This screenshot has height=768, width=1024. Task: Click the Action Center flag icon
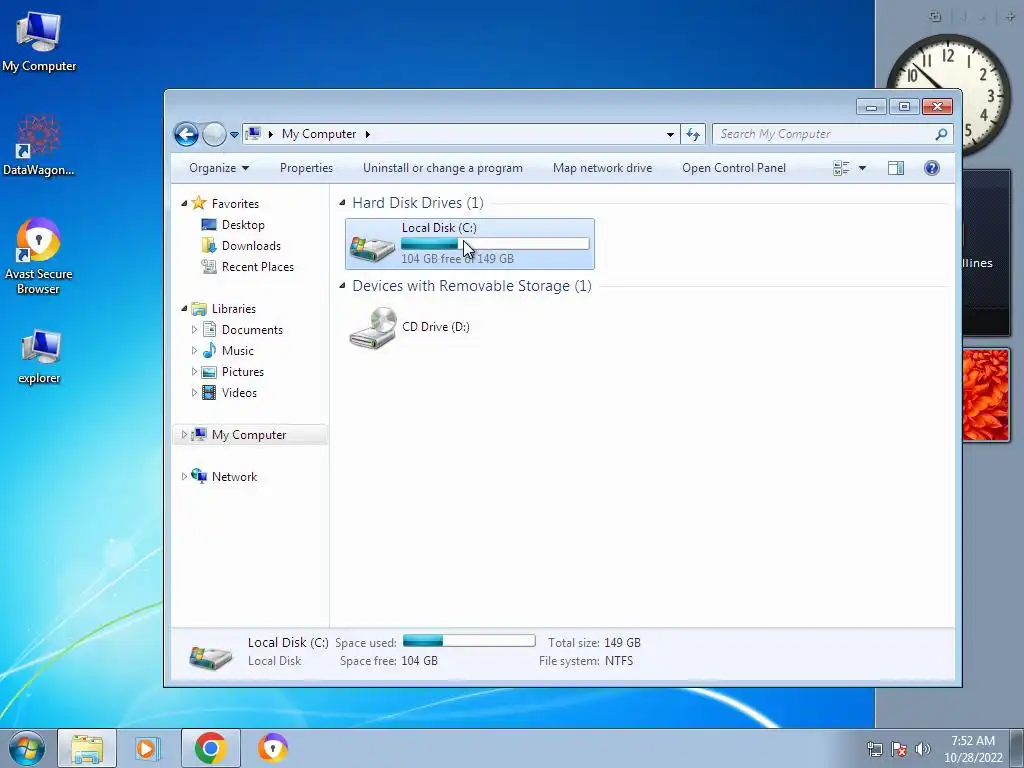tap(899, 749)
